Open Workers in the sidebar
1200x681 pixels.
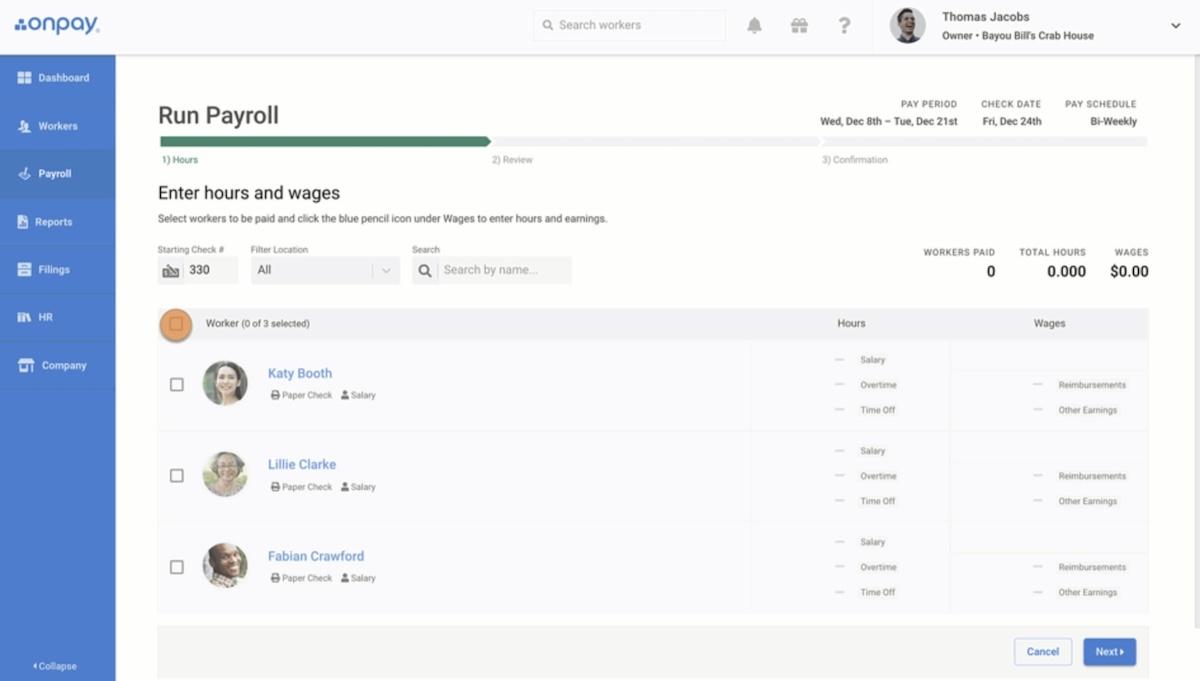pos(57,126)
